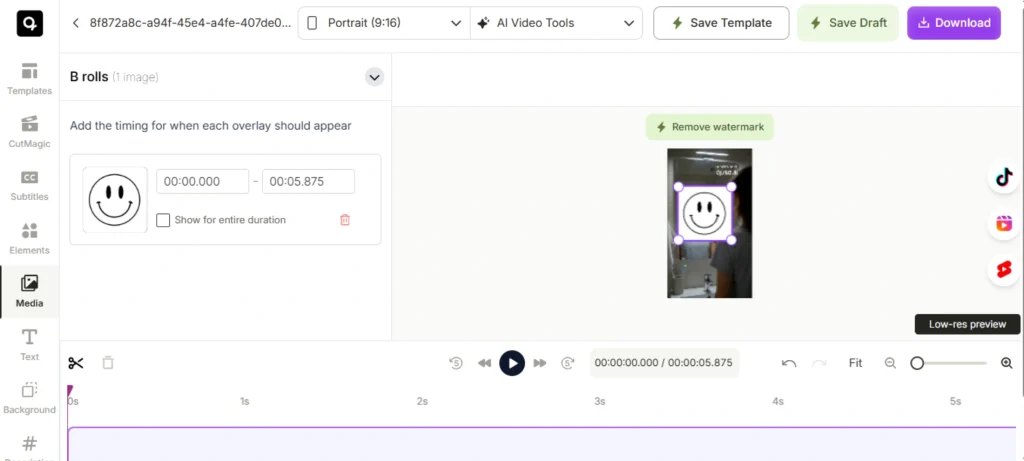Click the timeline zoom slider handle
1024x461 pixels.
(x=917, y=363)
